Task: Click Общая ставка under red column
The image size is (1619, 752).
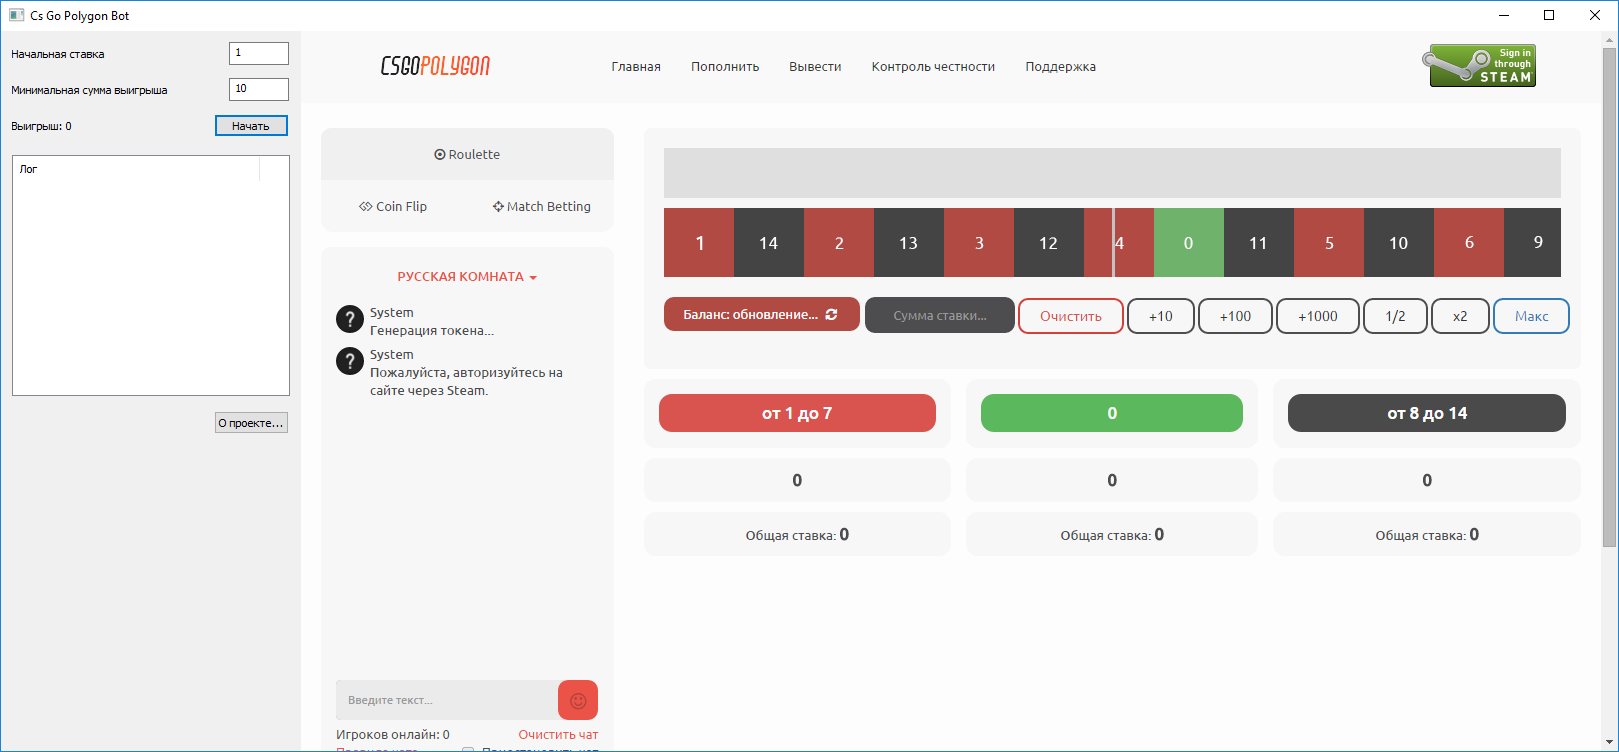Action: coord(797,534)
